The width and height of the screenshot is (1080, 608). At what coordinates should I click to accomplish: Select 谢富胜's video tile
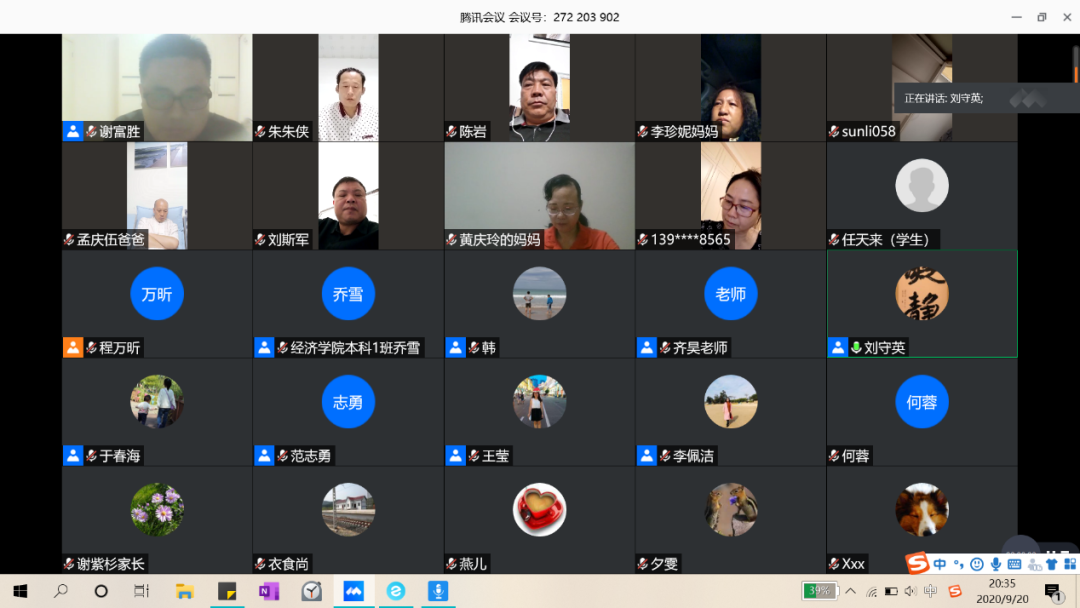[x=157, y=87]
